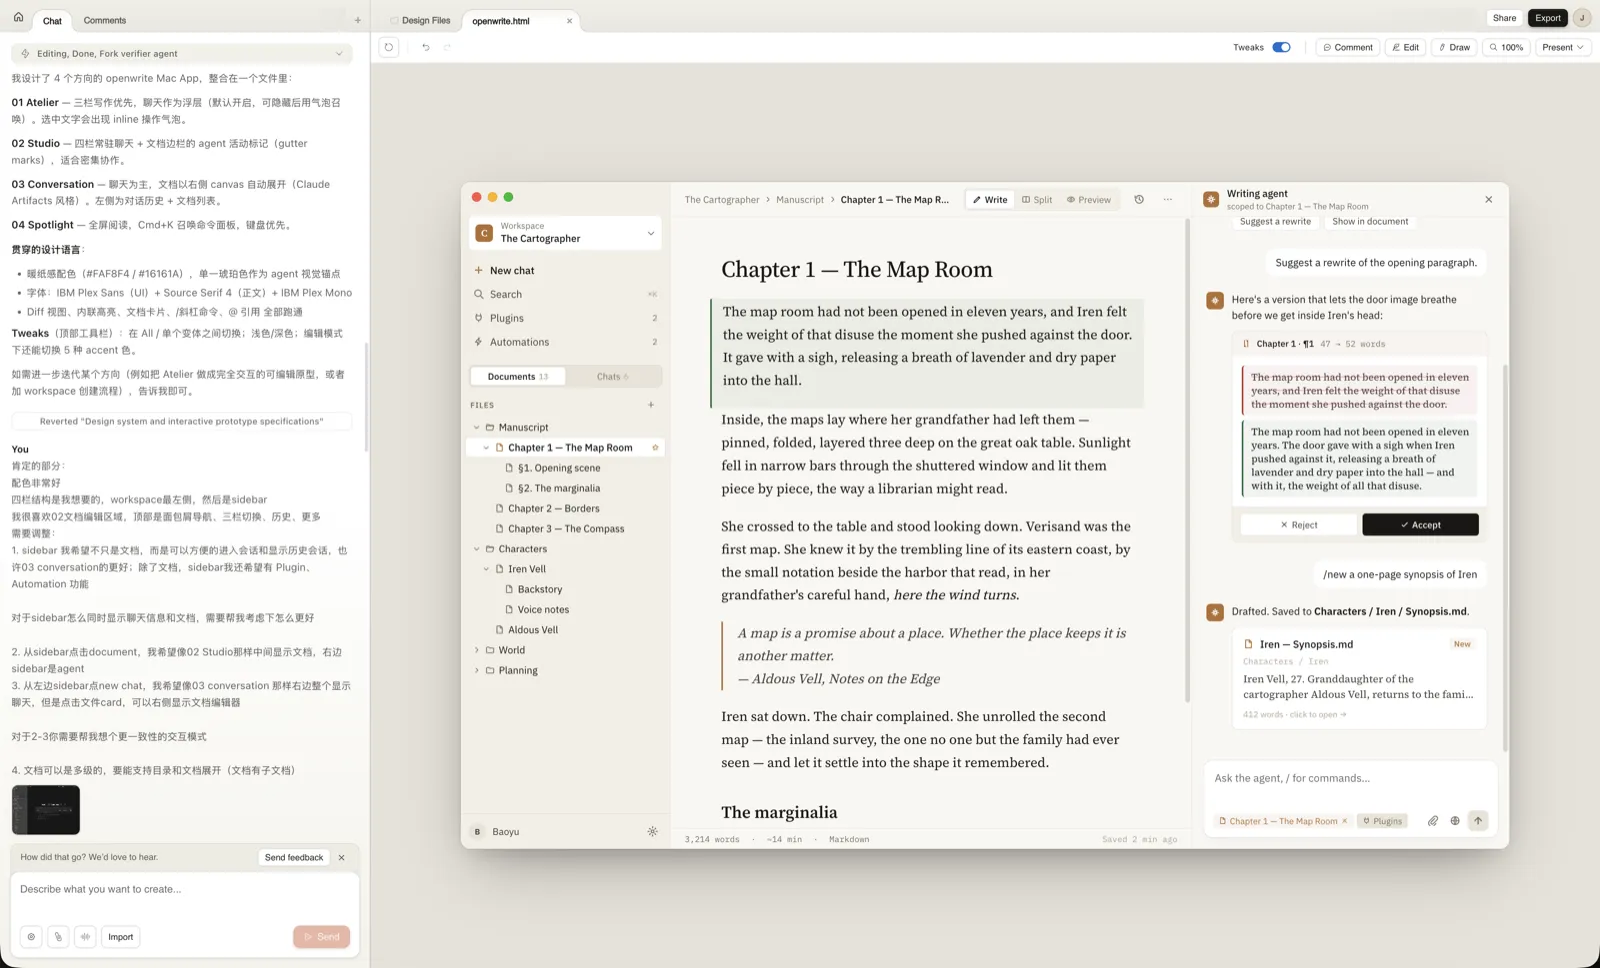1600x968 pixels.
Task: Open the Present dropdown
Action: click(x=1563, y=47)
